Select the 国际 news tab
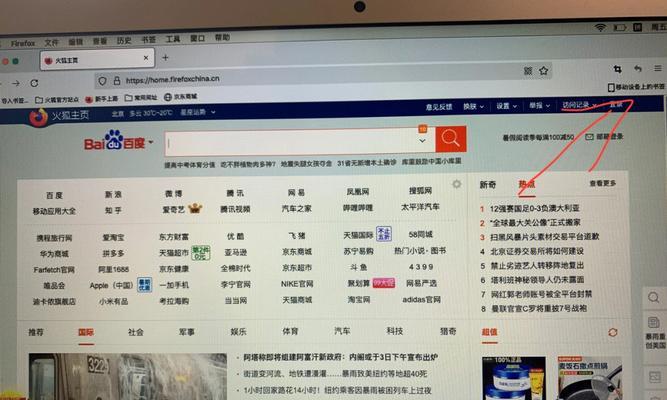This screenshot has width=667, height=400. click(x=86, y=332)
